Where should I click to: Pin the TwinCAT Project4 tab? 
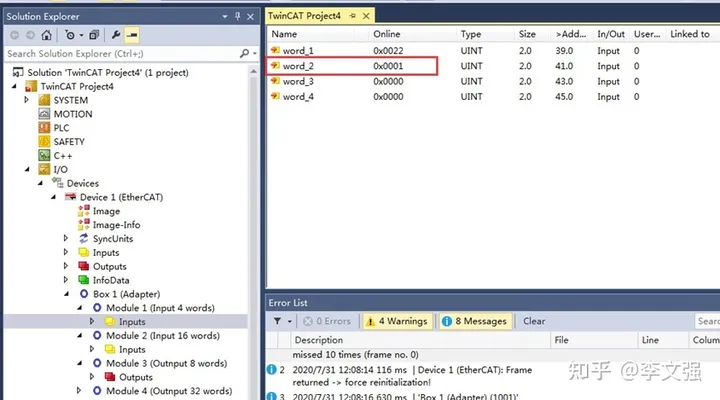(353, 16)
